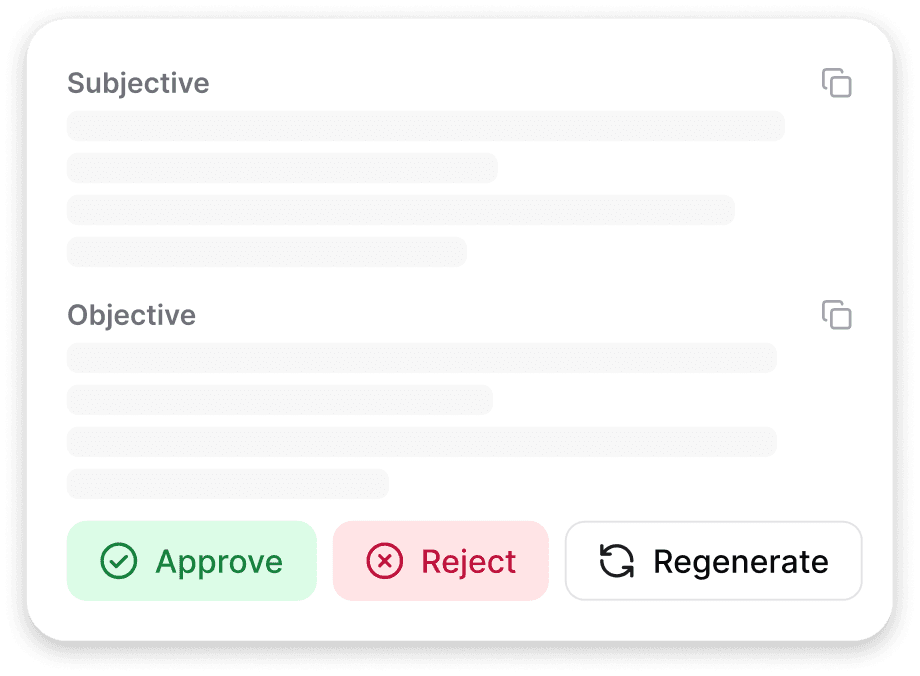
Task: Select the Objective section heading
Action: tap(131, 315)
